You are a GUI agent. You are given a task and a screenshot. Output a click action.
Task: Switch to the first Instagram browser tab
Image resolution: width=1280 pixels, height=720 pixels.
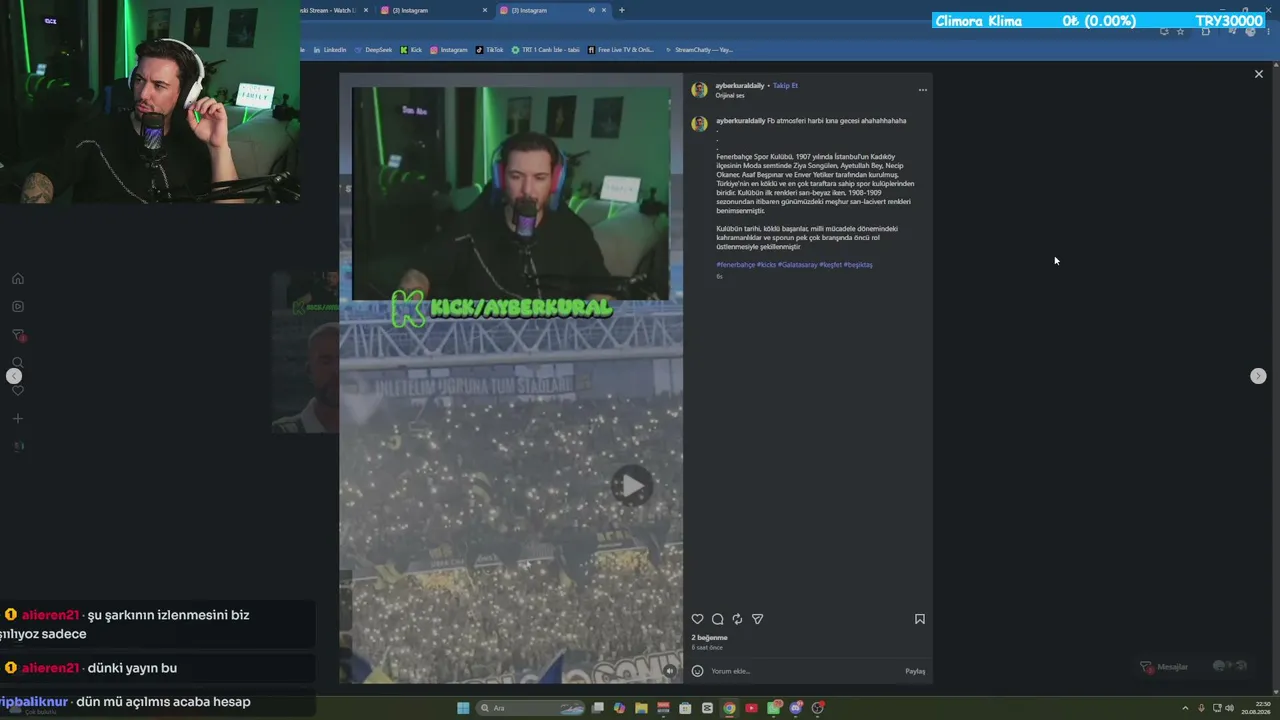(x=434, y=10)
